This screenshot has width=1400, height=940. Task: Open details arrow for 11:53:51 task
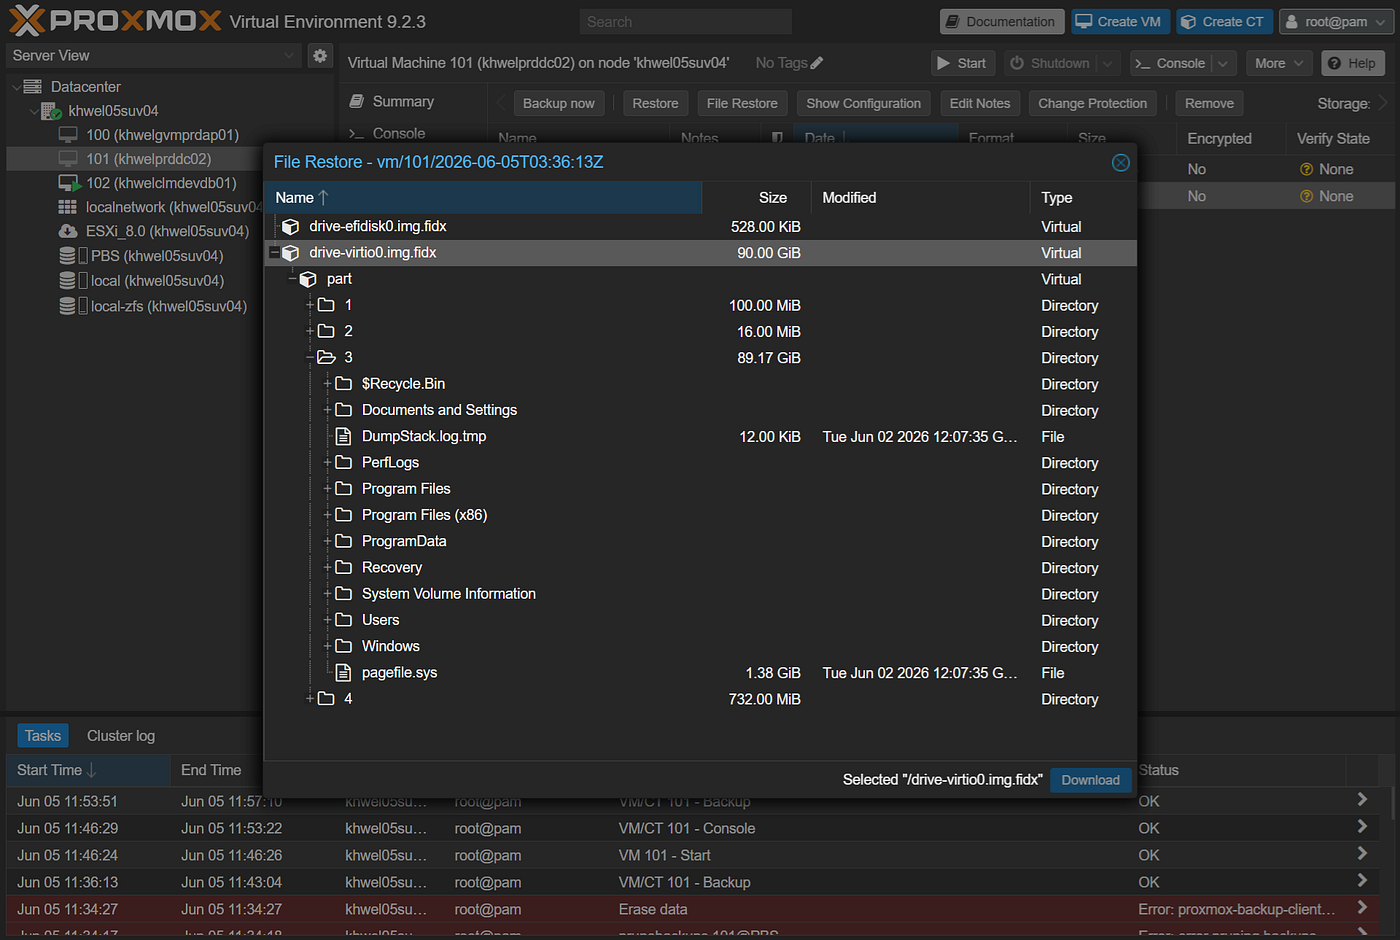(1362, 800)
